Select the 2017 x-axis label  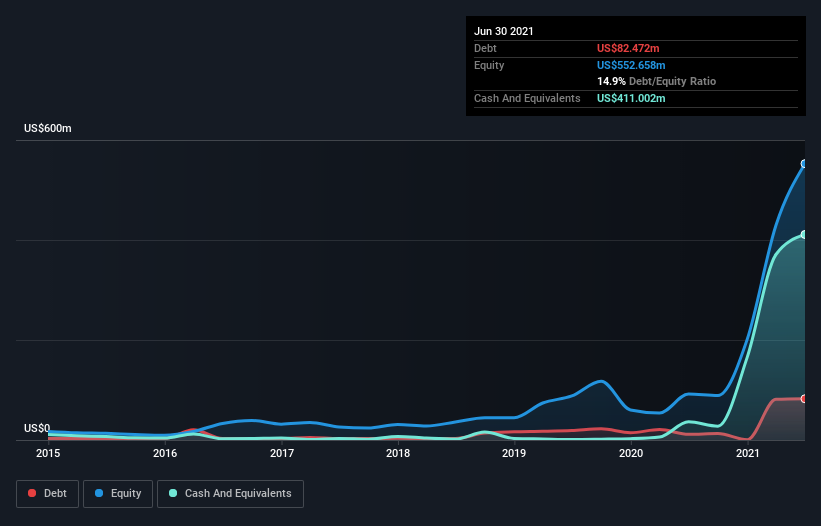coord(282,453)
